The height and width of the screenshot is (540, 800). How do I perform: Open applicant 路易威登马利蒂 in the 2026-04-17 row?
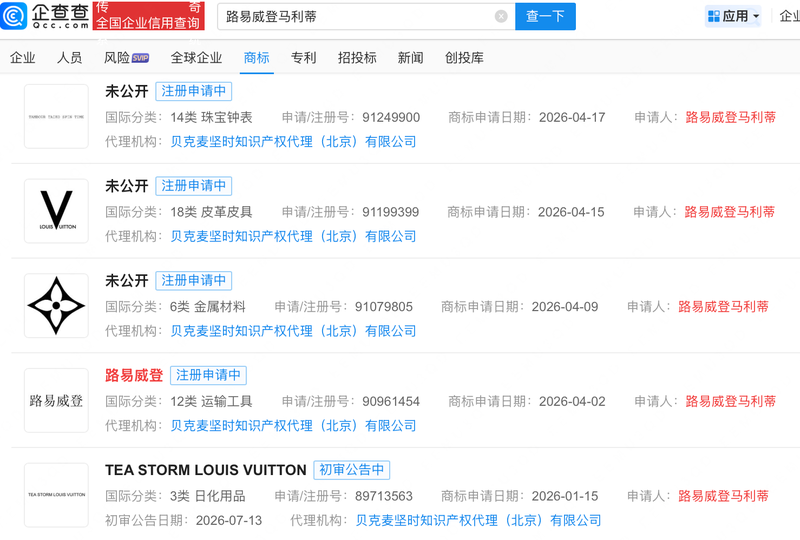tap(731, 117)
